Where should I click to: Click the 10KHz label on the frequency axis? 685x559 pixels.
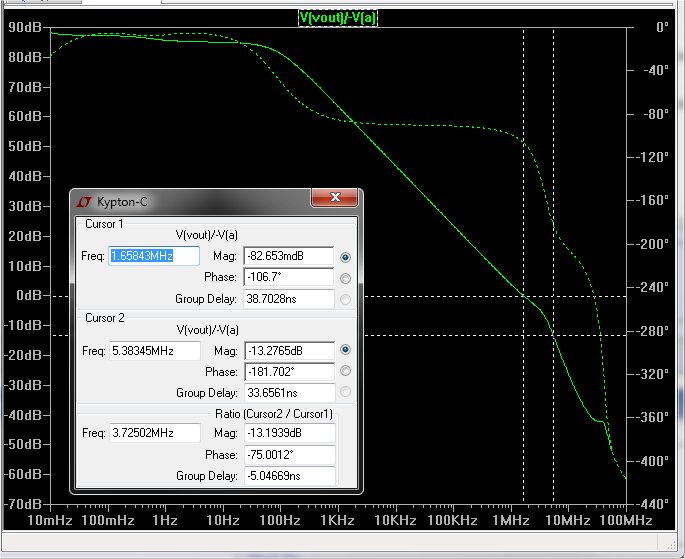pyautogui.click(x=395, y=521)
